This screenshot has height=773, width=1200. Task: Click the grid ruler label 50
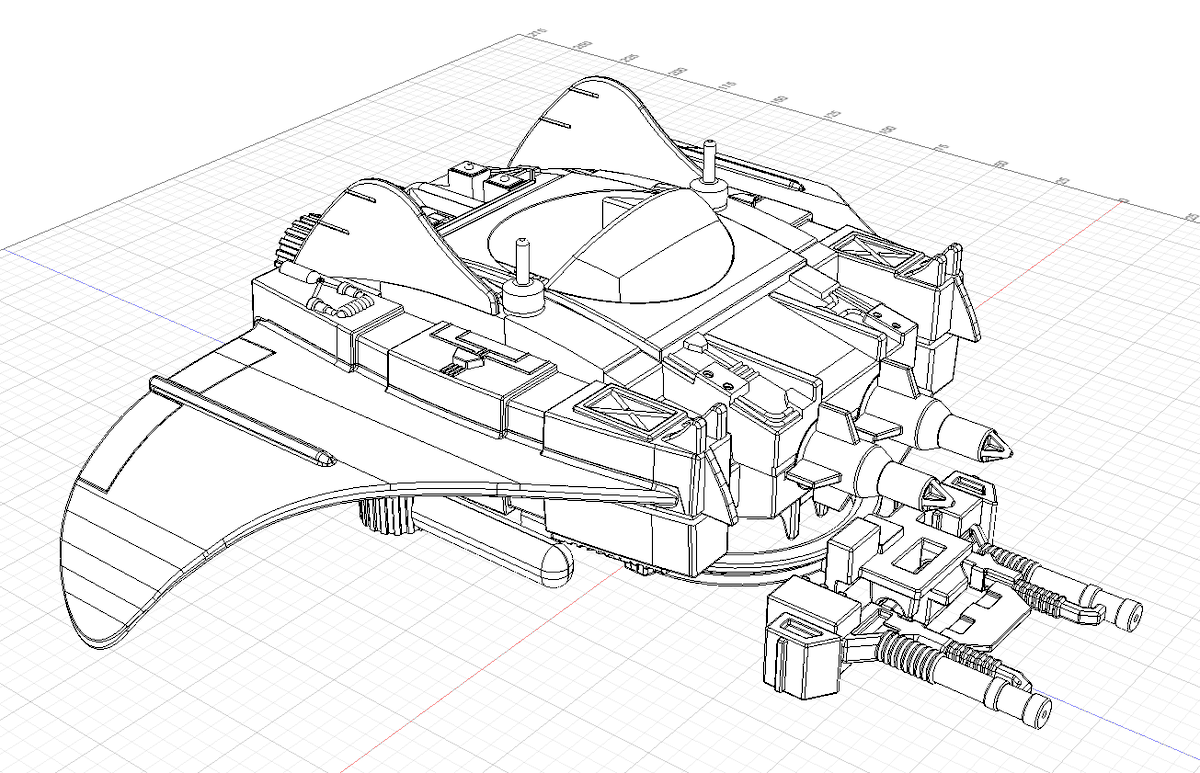1000,164
